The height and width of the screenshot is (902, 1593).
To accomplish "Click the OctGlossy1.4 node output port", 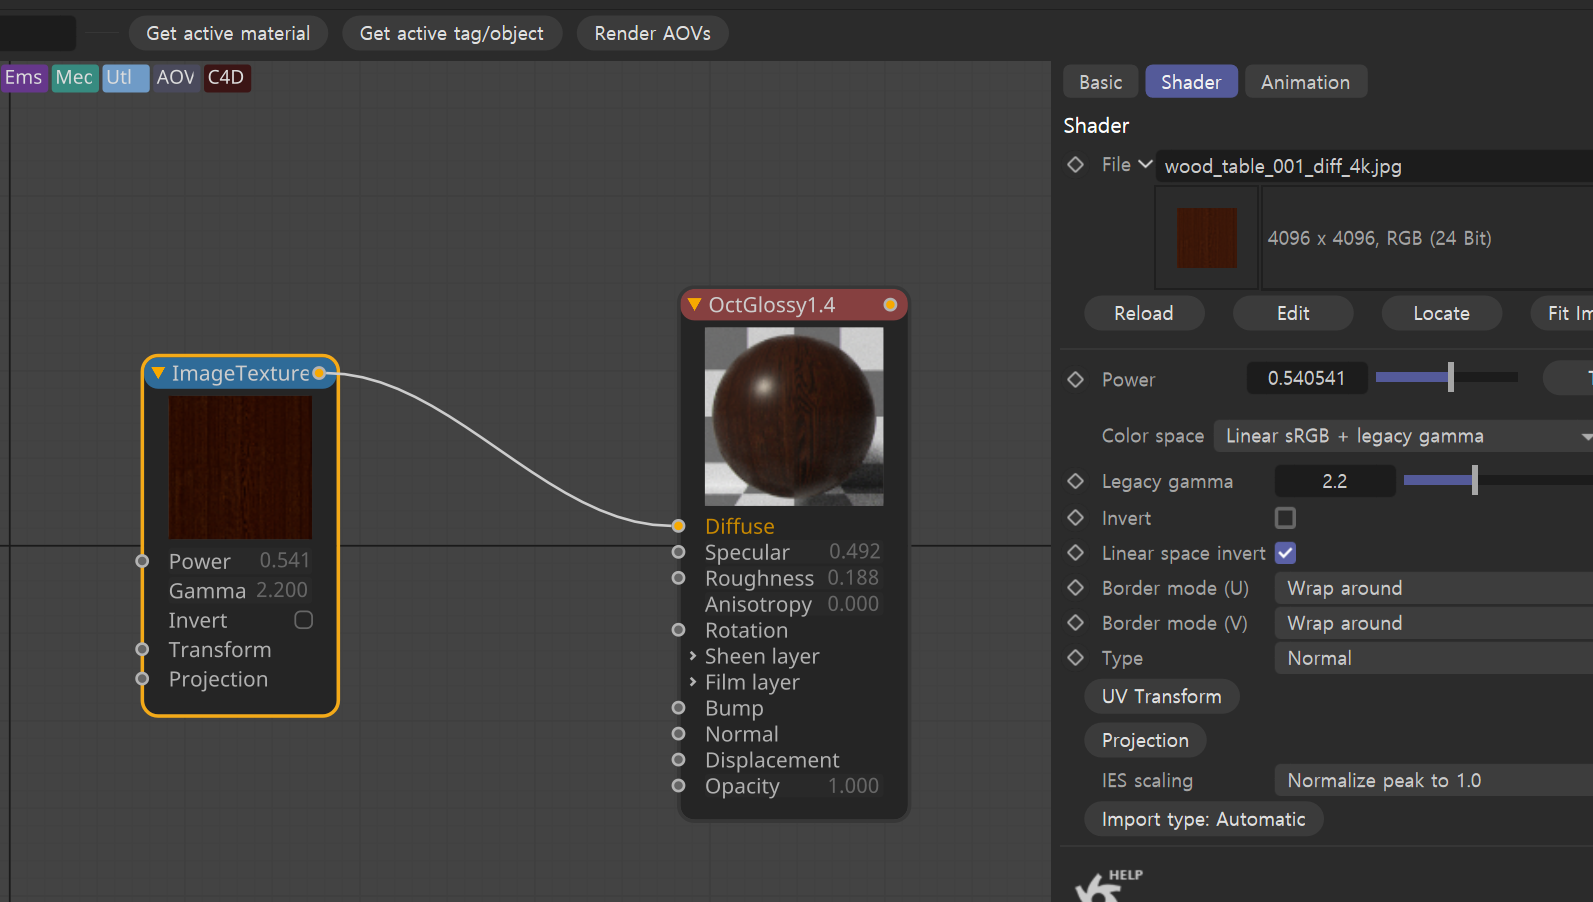I will (x=890, y=304).
